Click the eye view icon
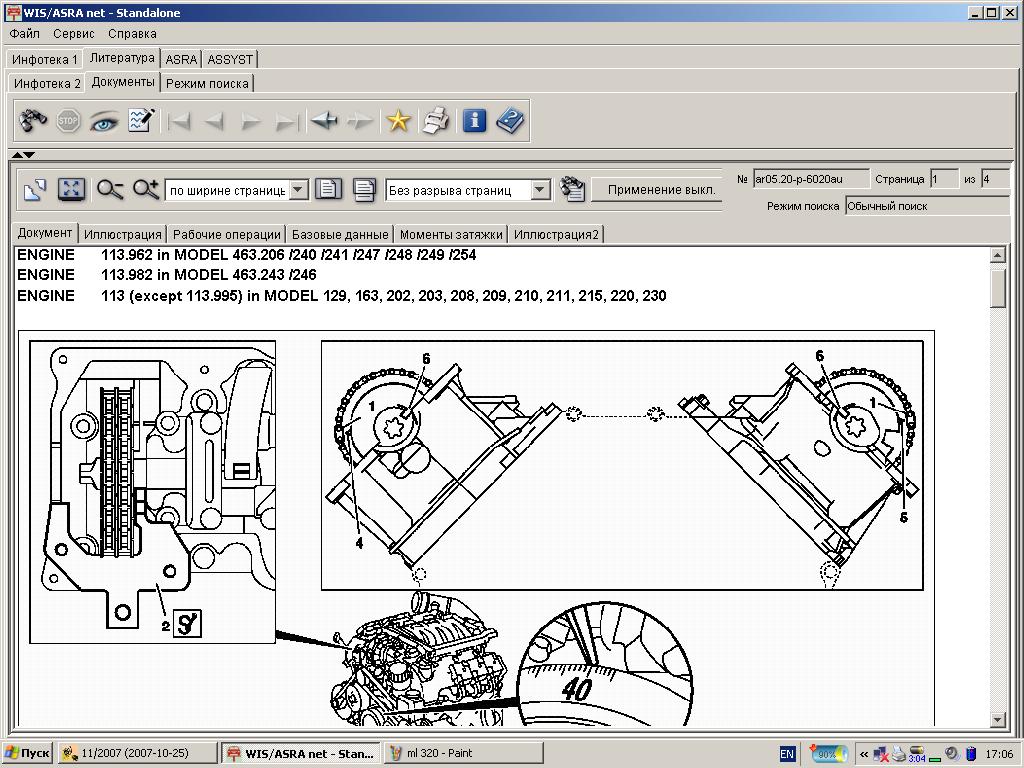Image resolution: width=1024 pixels, height=768 pixels. tap(104, 121)
